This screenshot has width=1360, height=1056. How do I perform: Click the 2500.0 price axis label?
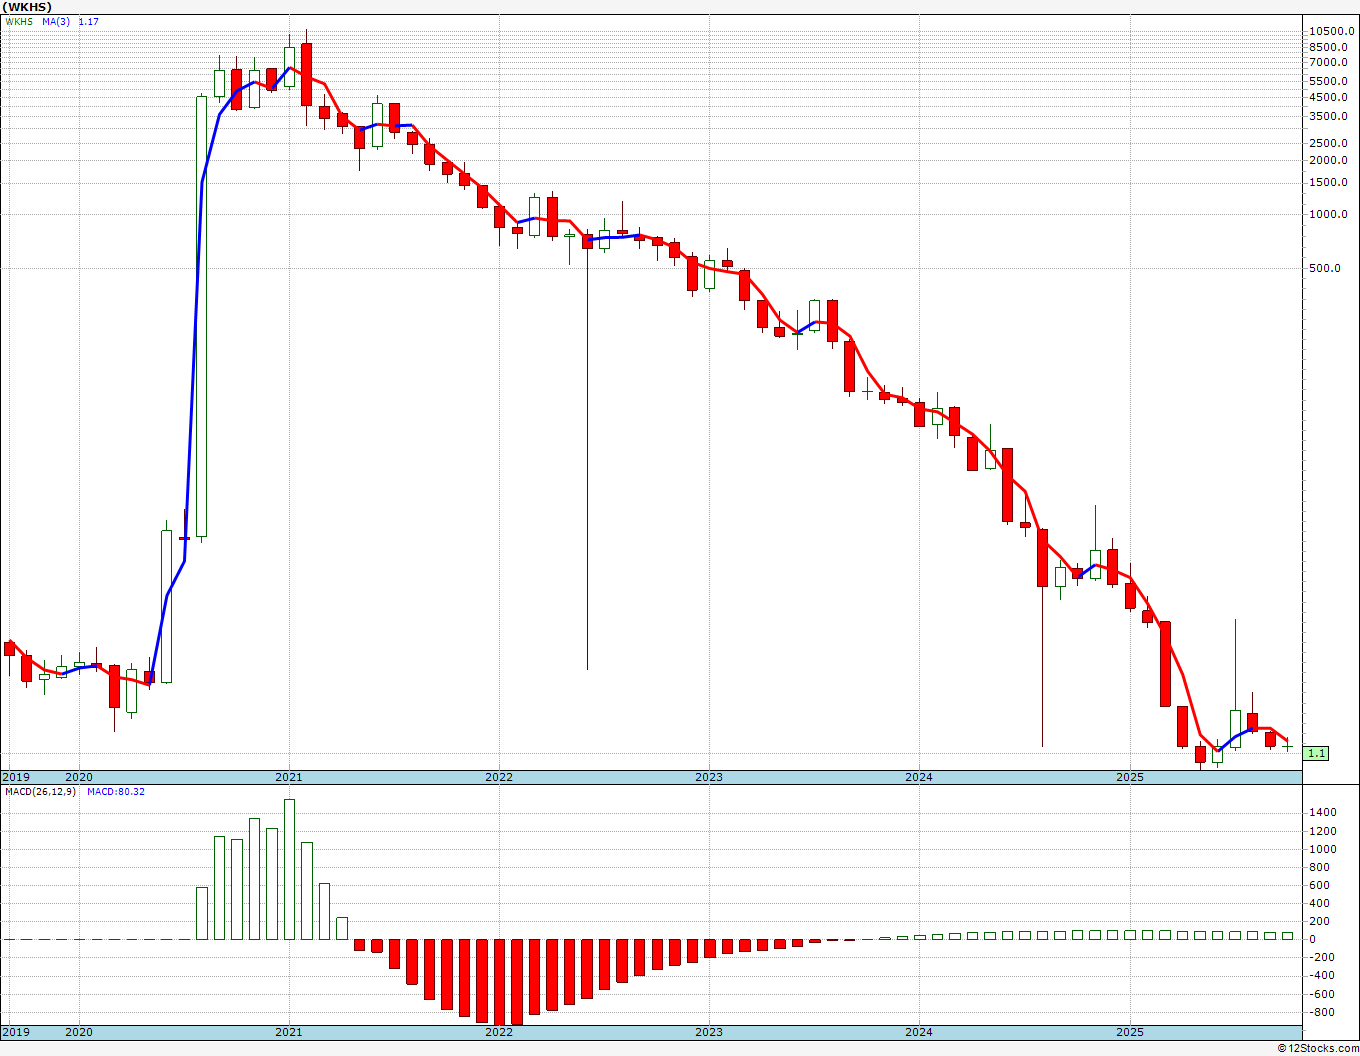pyautogui.click(x=1330, y=142)
